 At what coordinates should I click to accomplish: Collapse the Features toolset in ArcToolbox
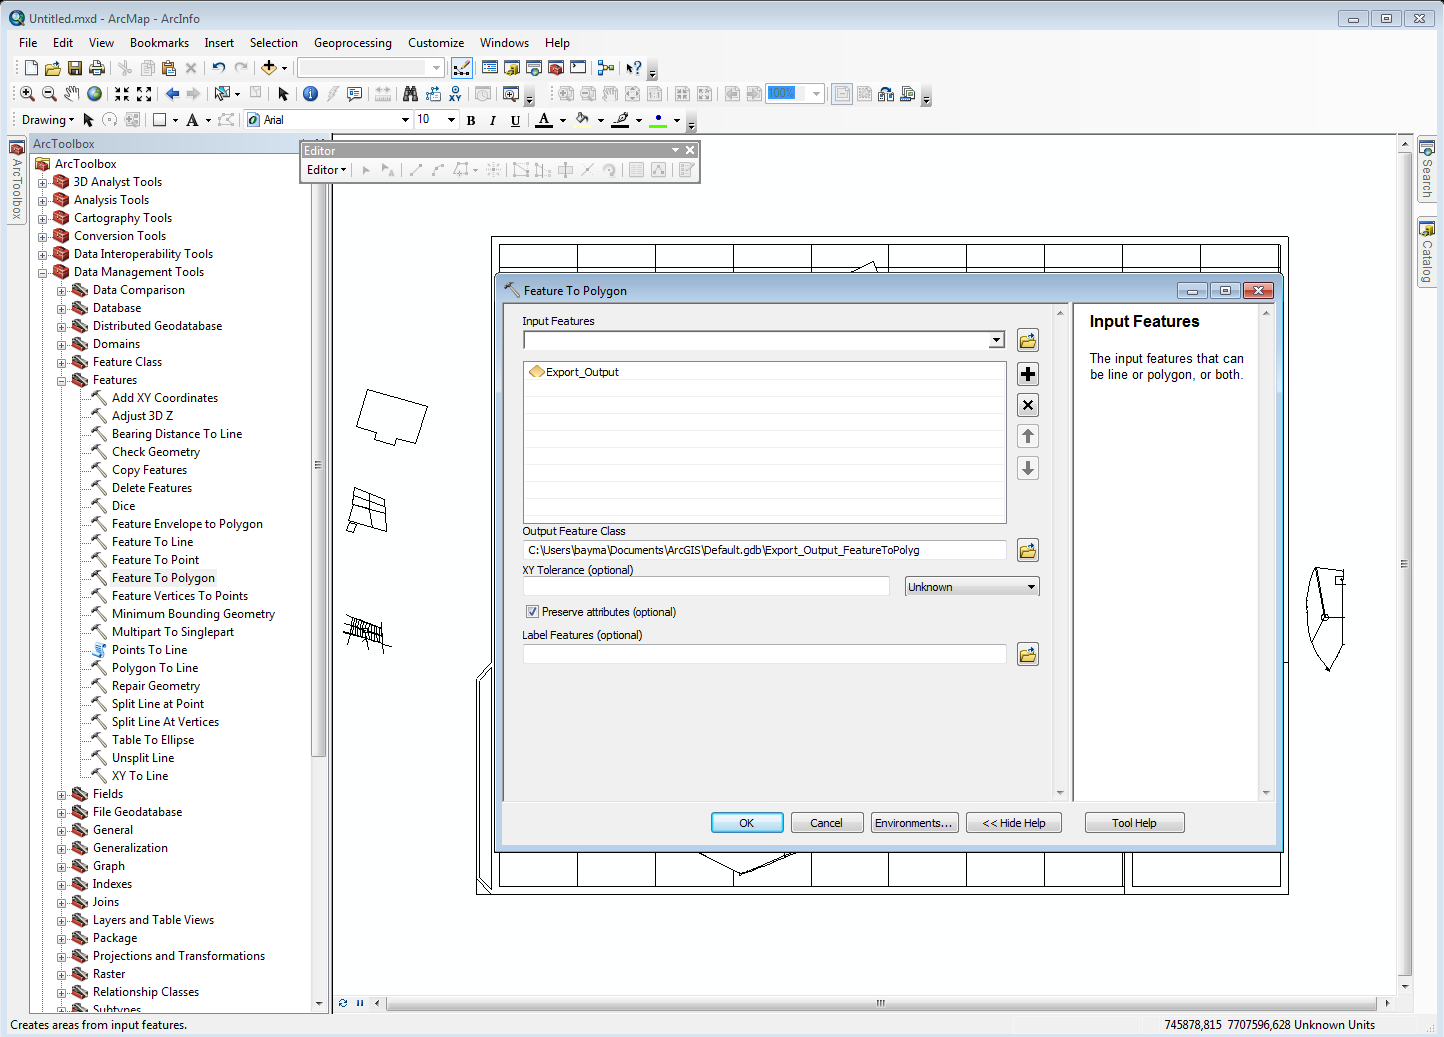point(62,381)
